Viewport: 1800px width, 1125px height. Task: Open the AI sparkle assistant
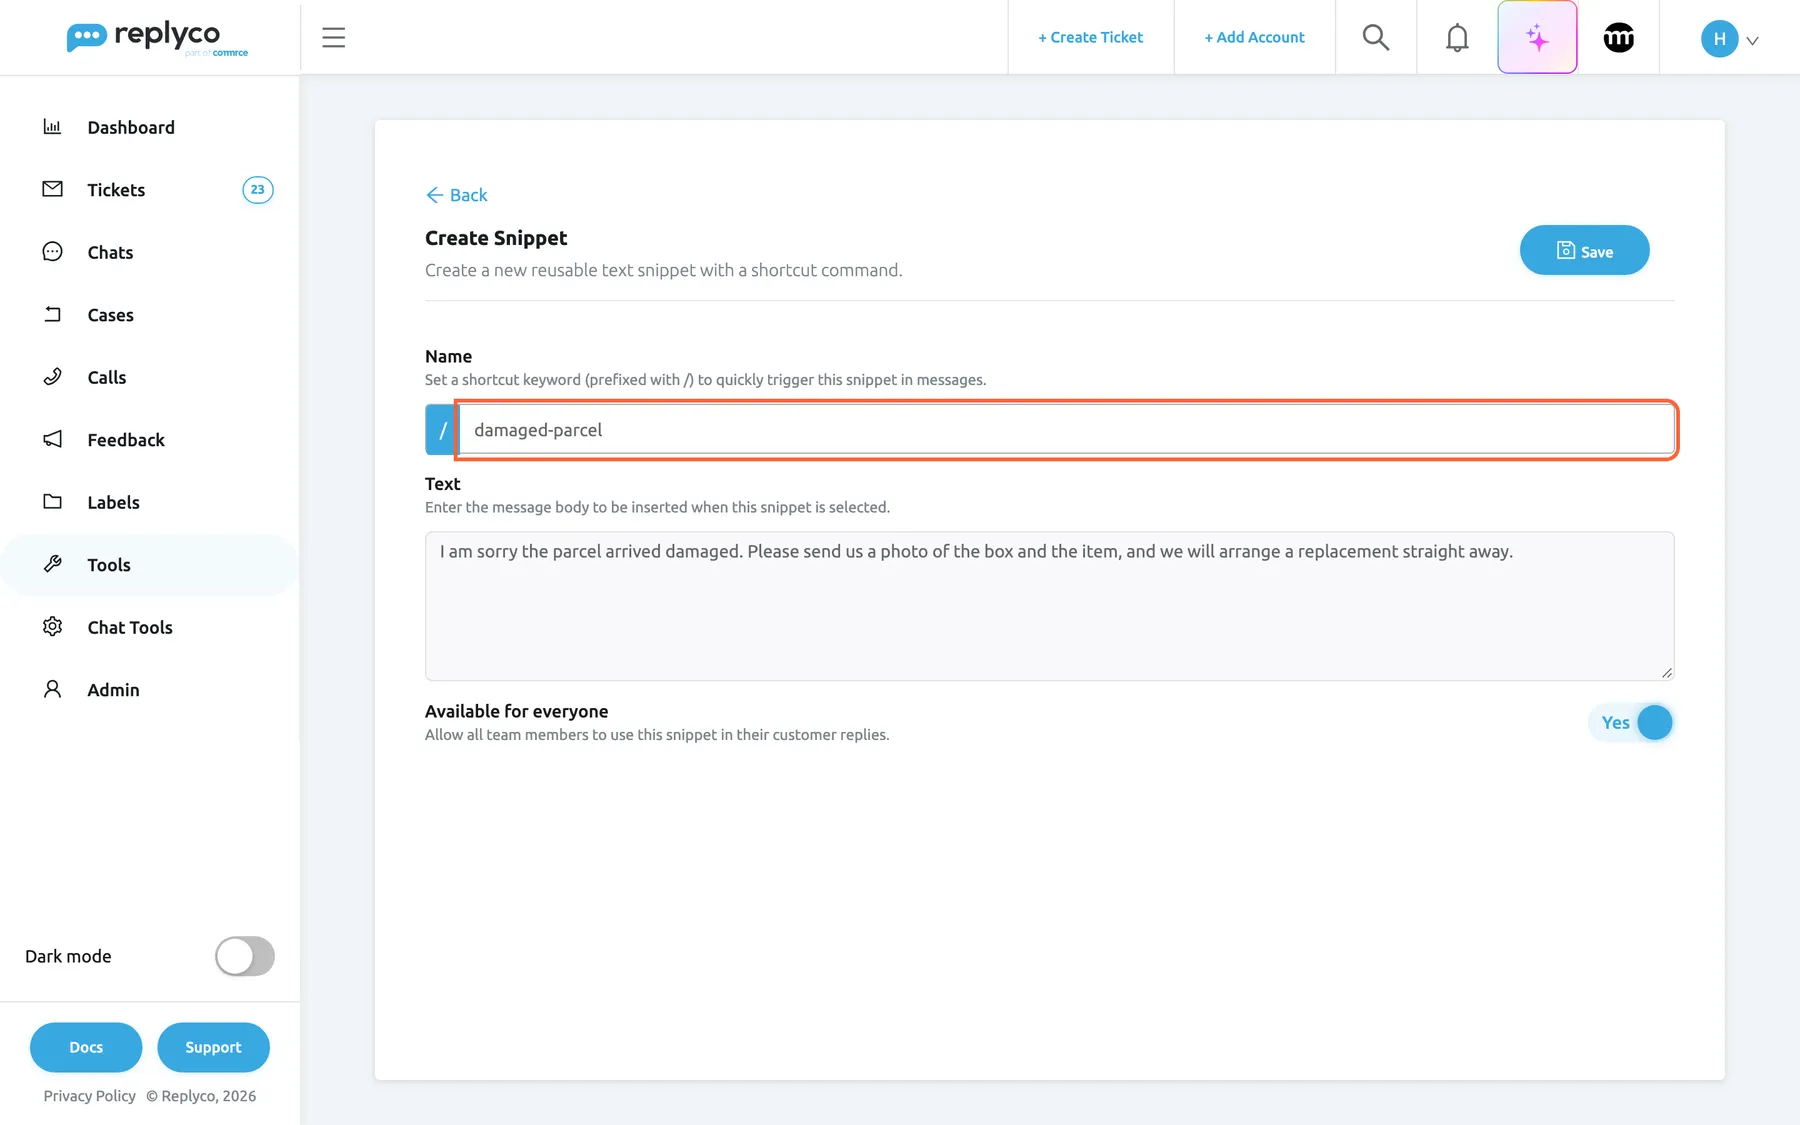[x=1537, y=38]
